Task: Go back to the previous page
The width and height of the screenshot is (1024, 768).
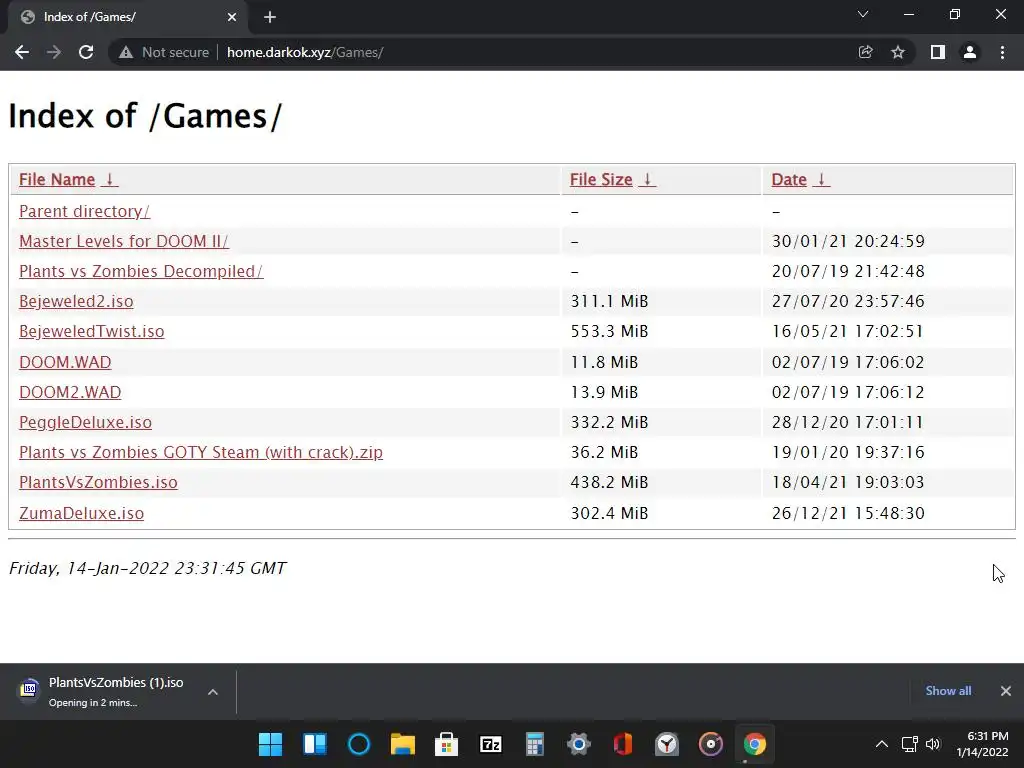Action: (22, 52)
